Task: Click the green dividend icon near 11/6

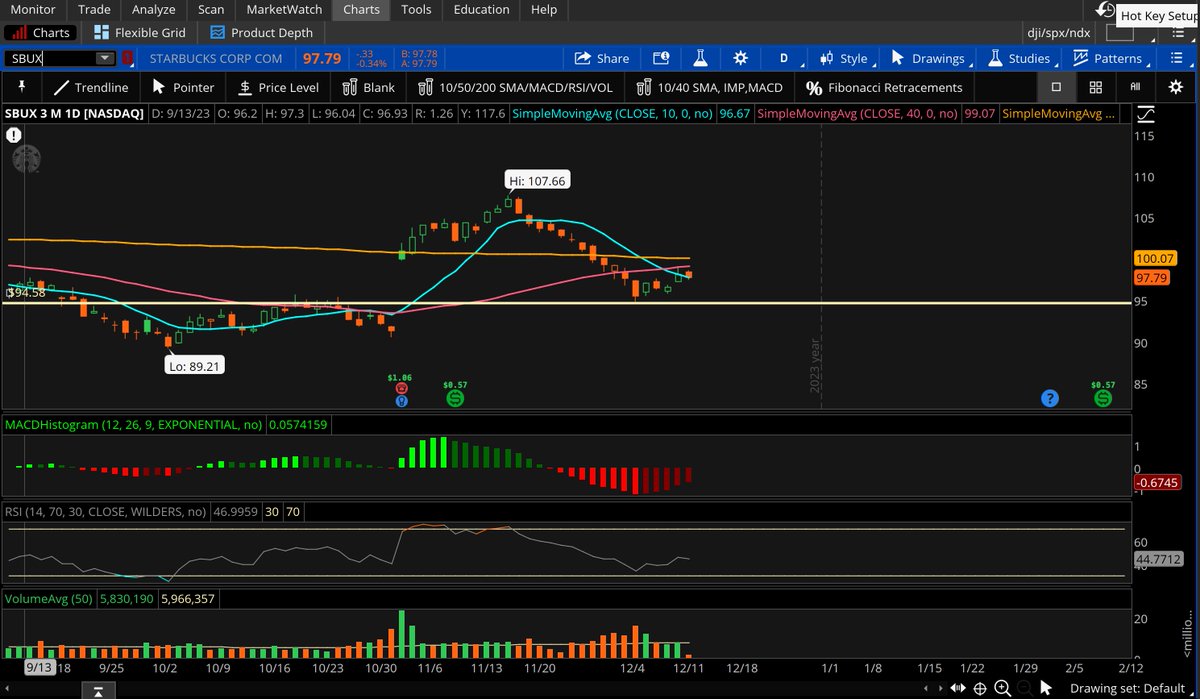Action: [x=455, y=398]
